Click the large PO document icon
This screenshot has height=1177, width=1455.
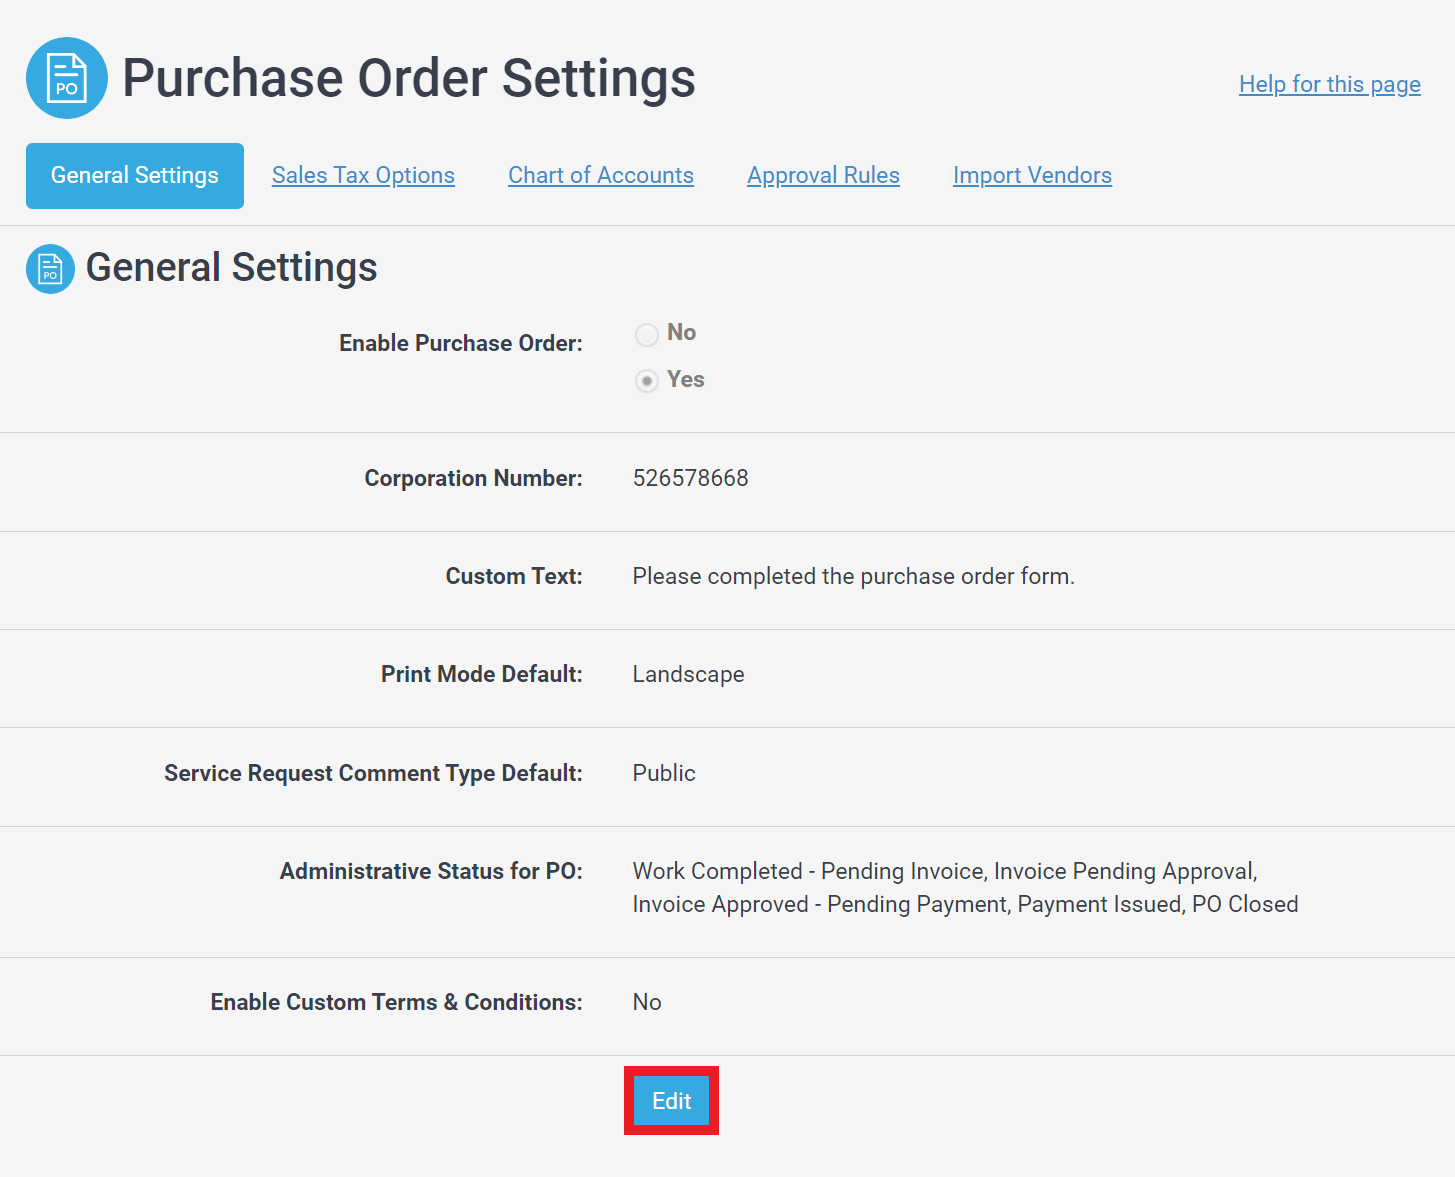point(67,78)
